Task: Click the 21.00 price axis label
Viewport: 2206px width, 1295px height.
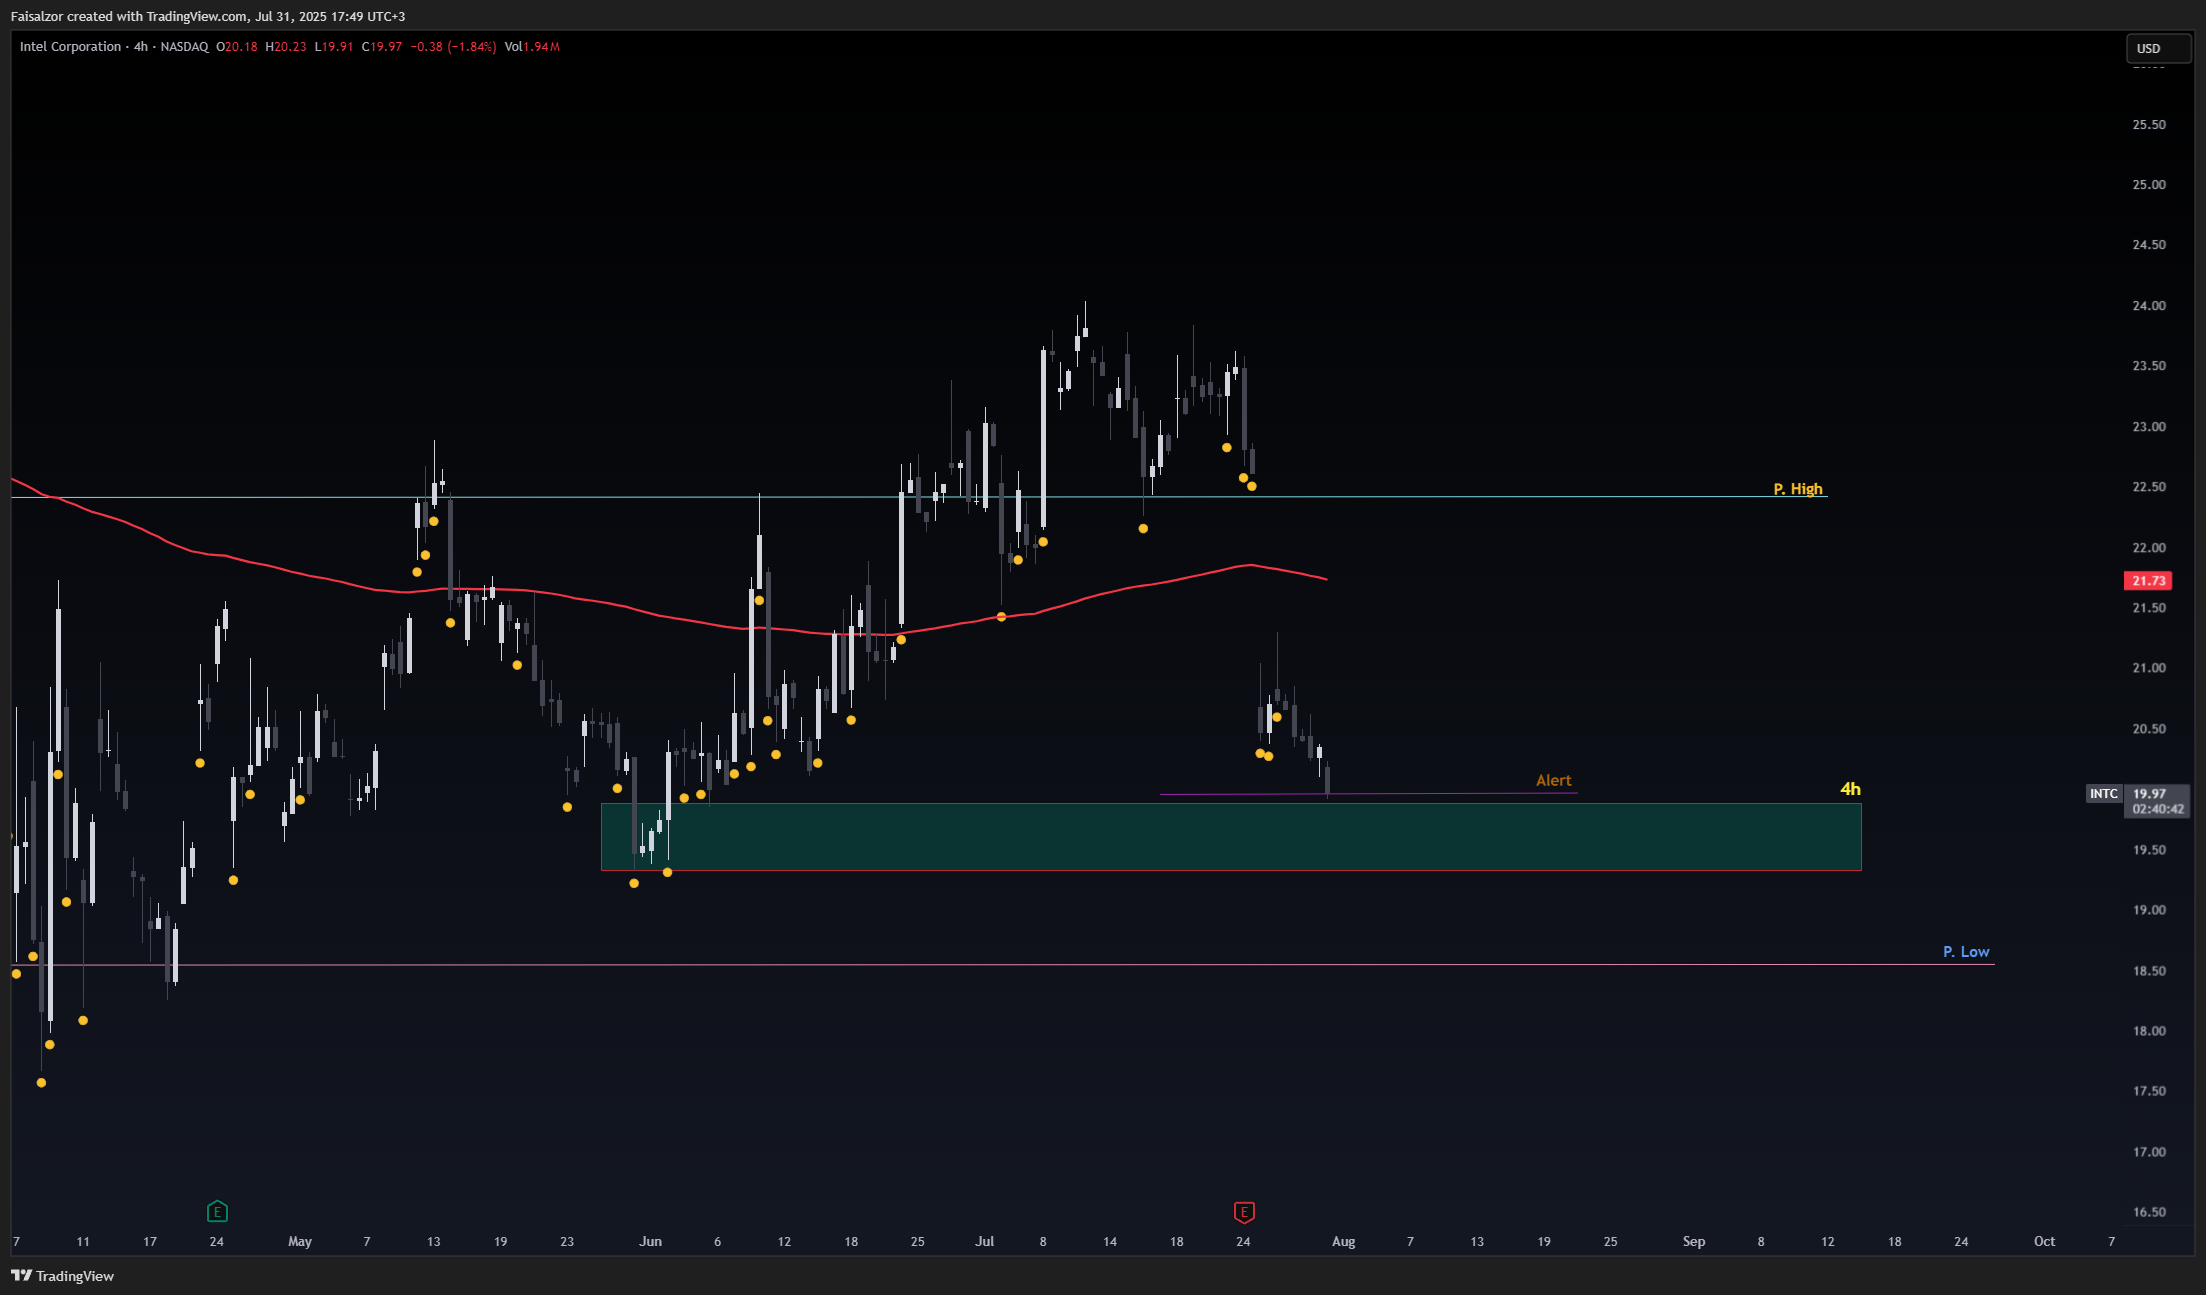Action: pyautogui.click(x=2149, y=668)
